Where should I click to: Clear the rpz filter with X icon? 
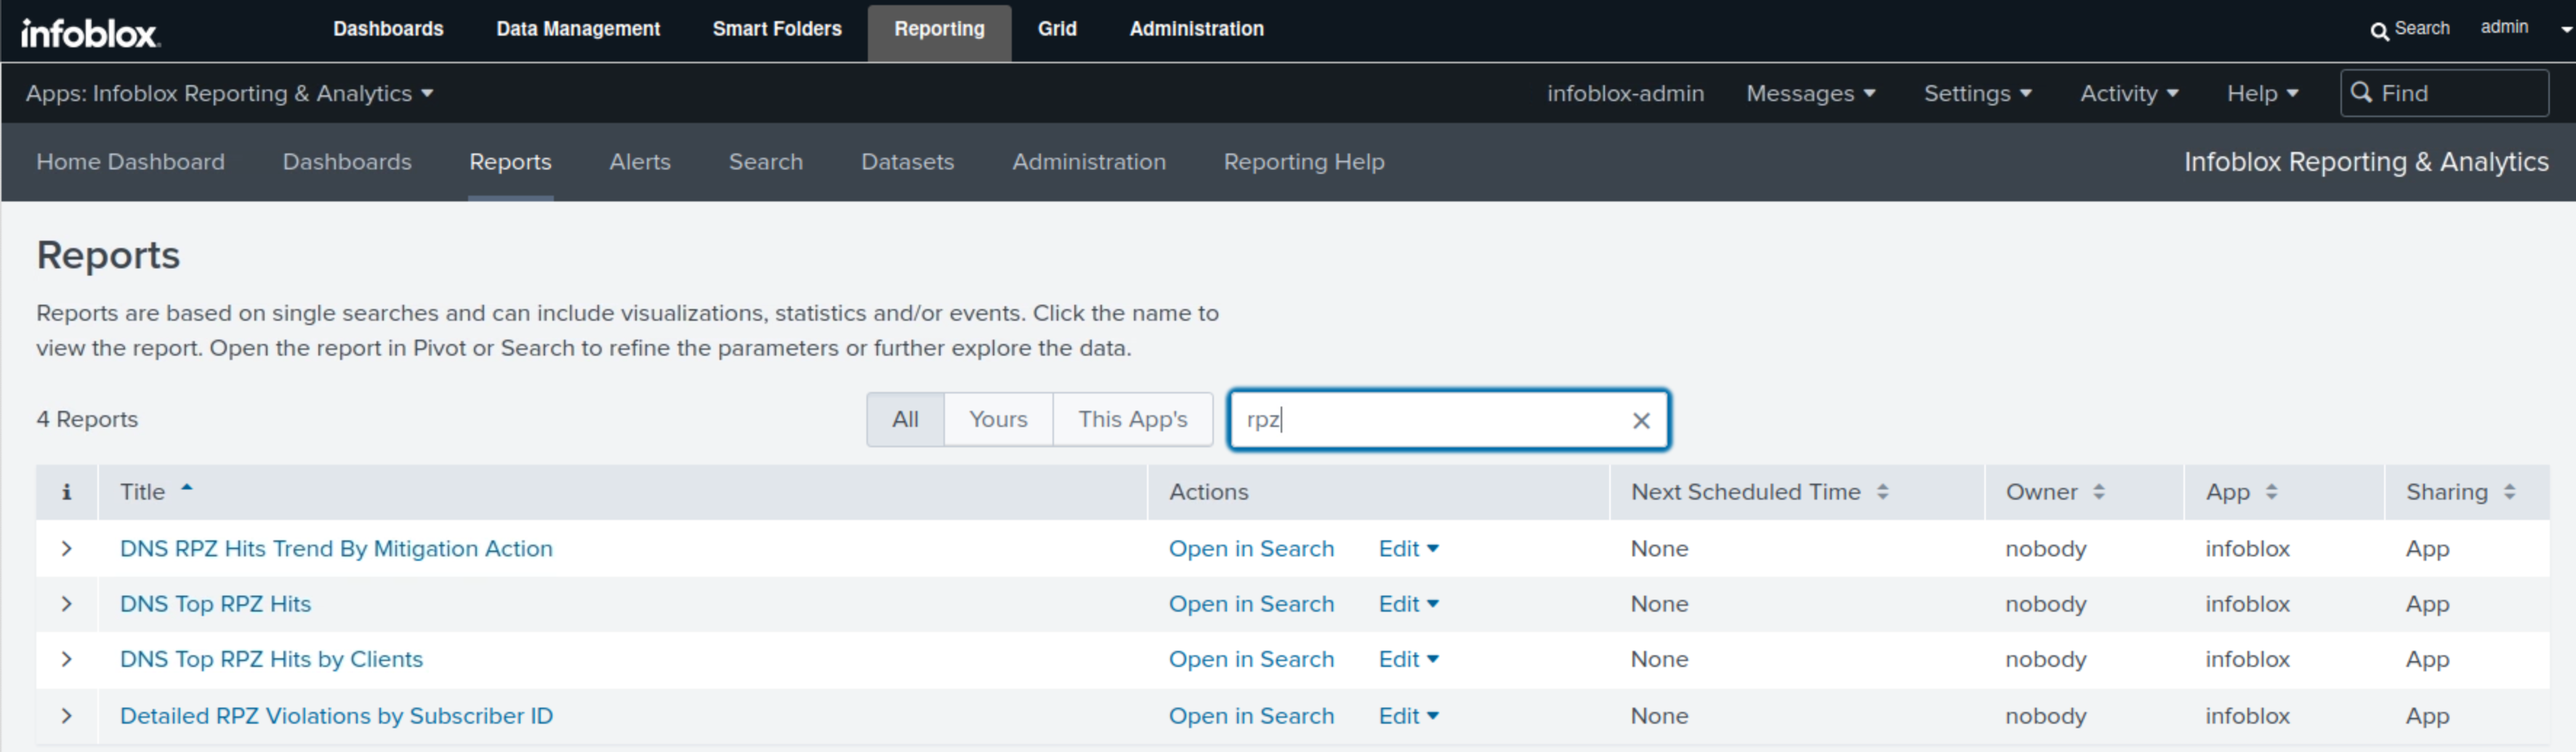click(1640, 420)
